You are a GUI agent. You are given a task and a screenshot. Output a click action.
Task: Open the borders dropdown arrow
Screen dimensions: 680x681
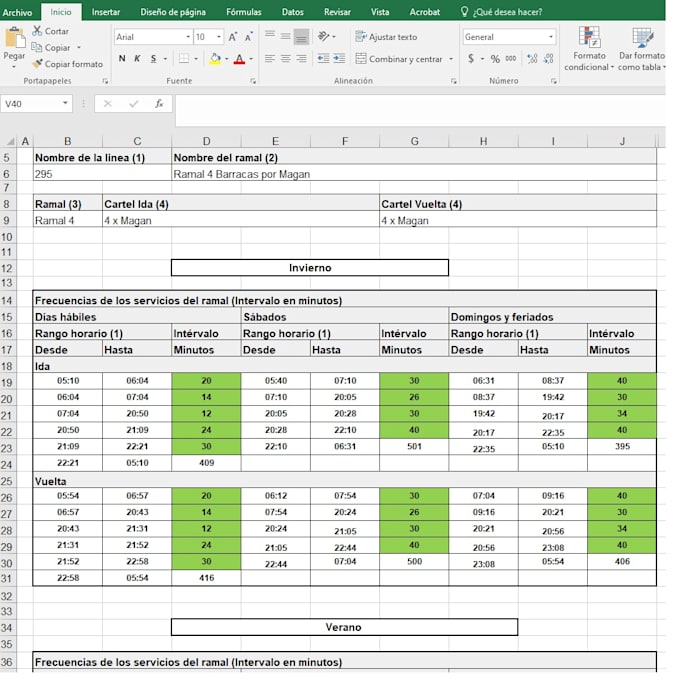[x=196, y=59]
